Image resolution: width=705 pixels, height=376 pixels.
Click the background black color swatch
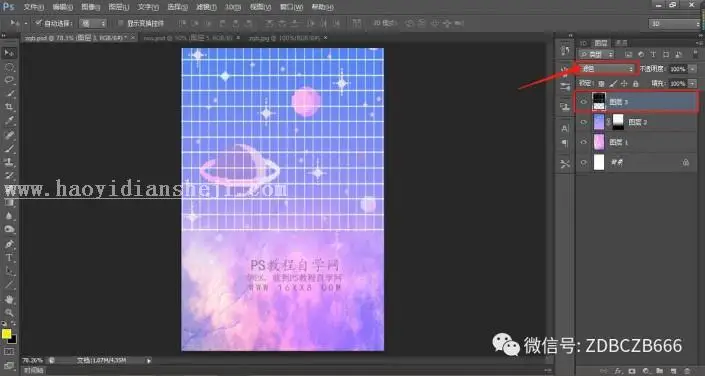(x=13, y=340)
